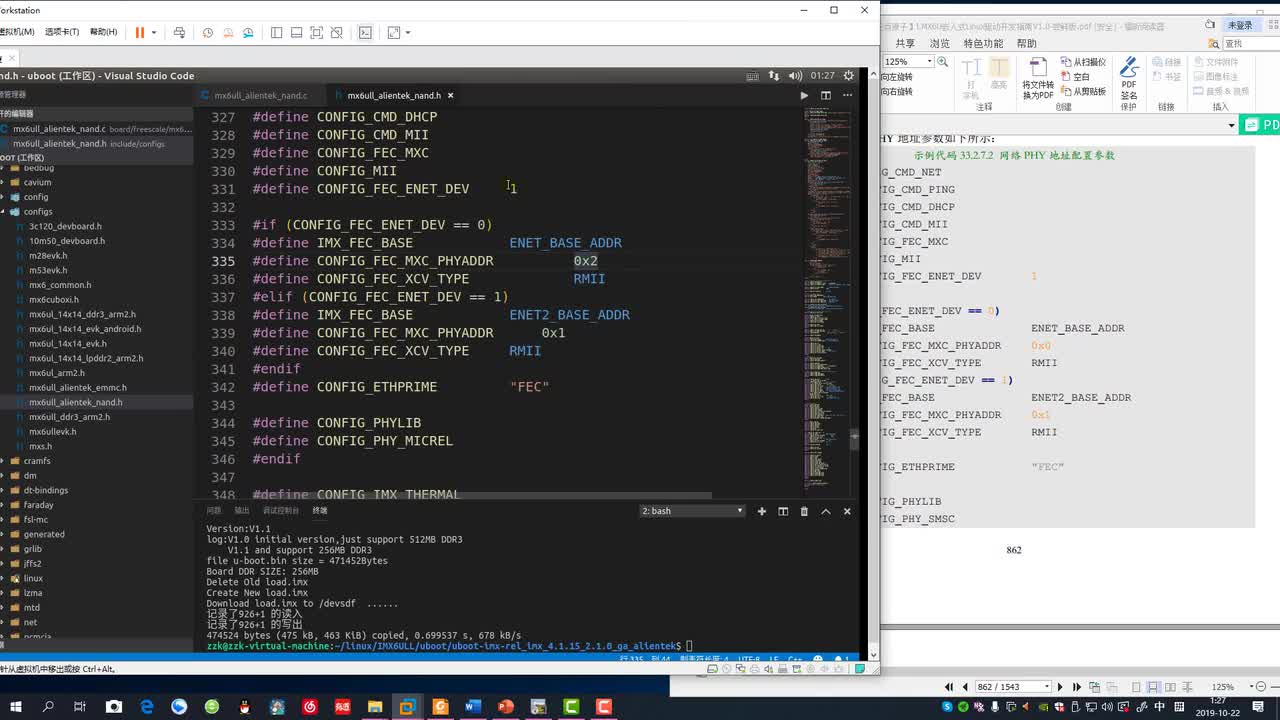Open the 浏览 ribbon tab in PDF reader
This screenshot has width=1280, height=720.
click(940, 43)
